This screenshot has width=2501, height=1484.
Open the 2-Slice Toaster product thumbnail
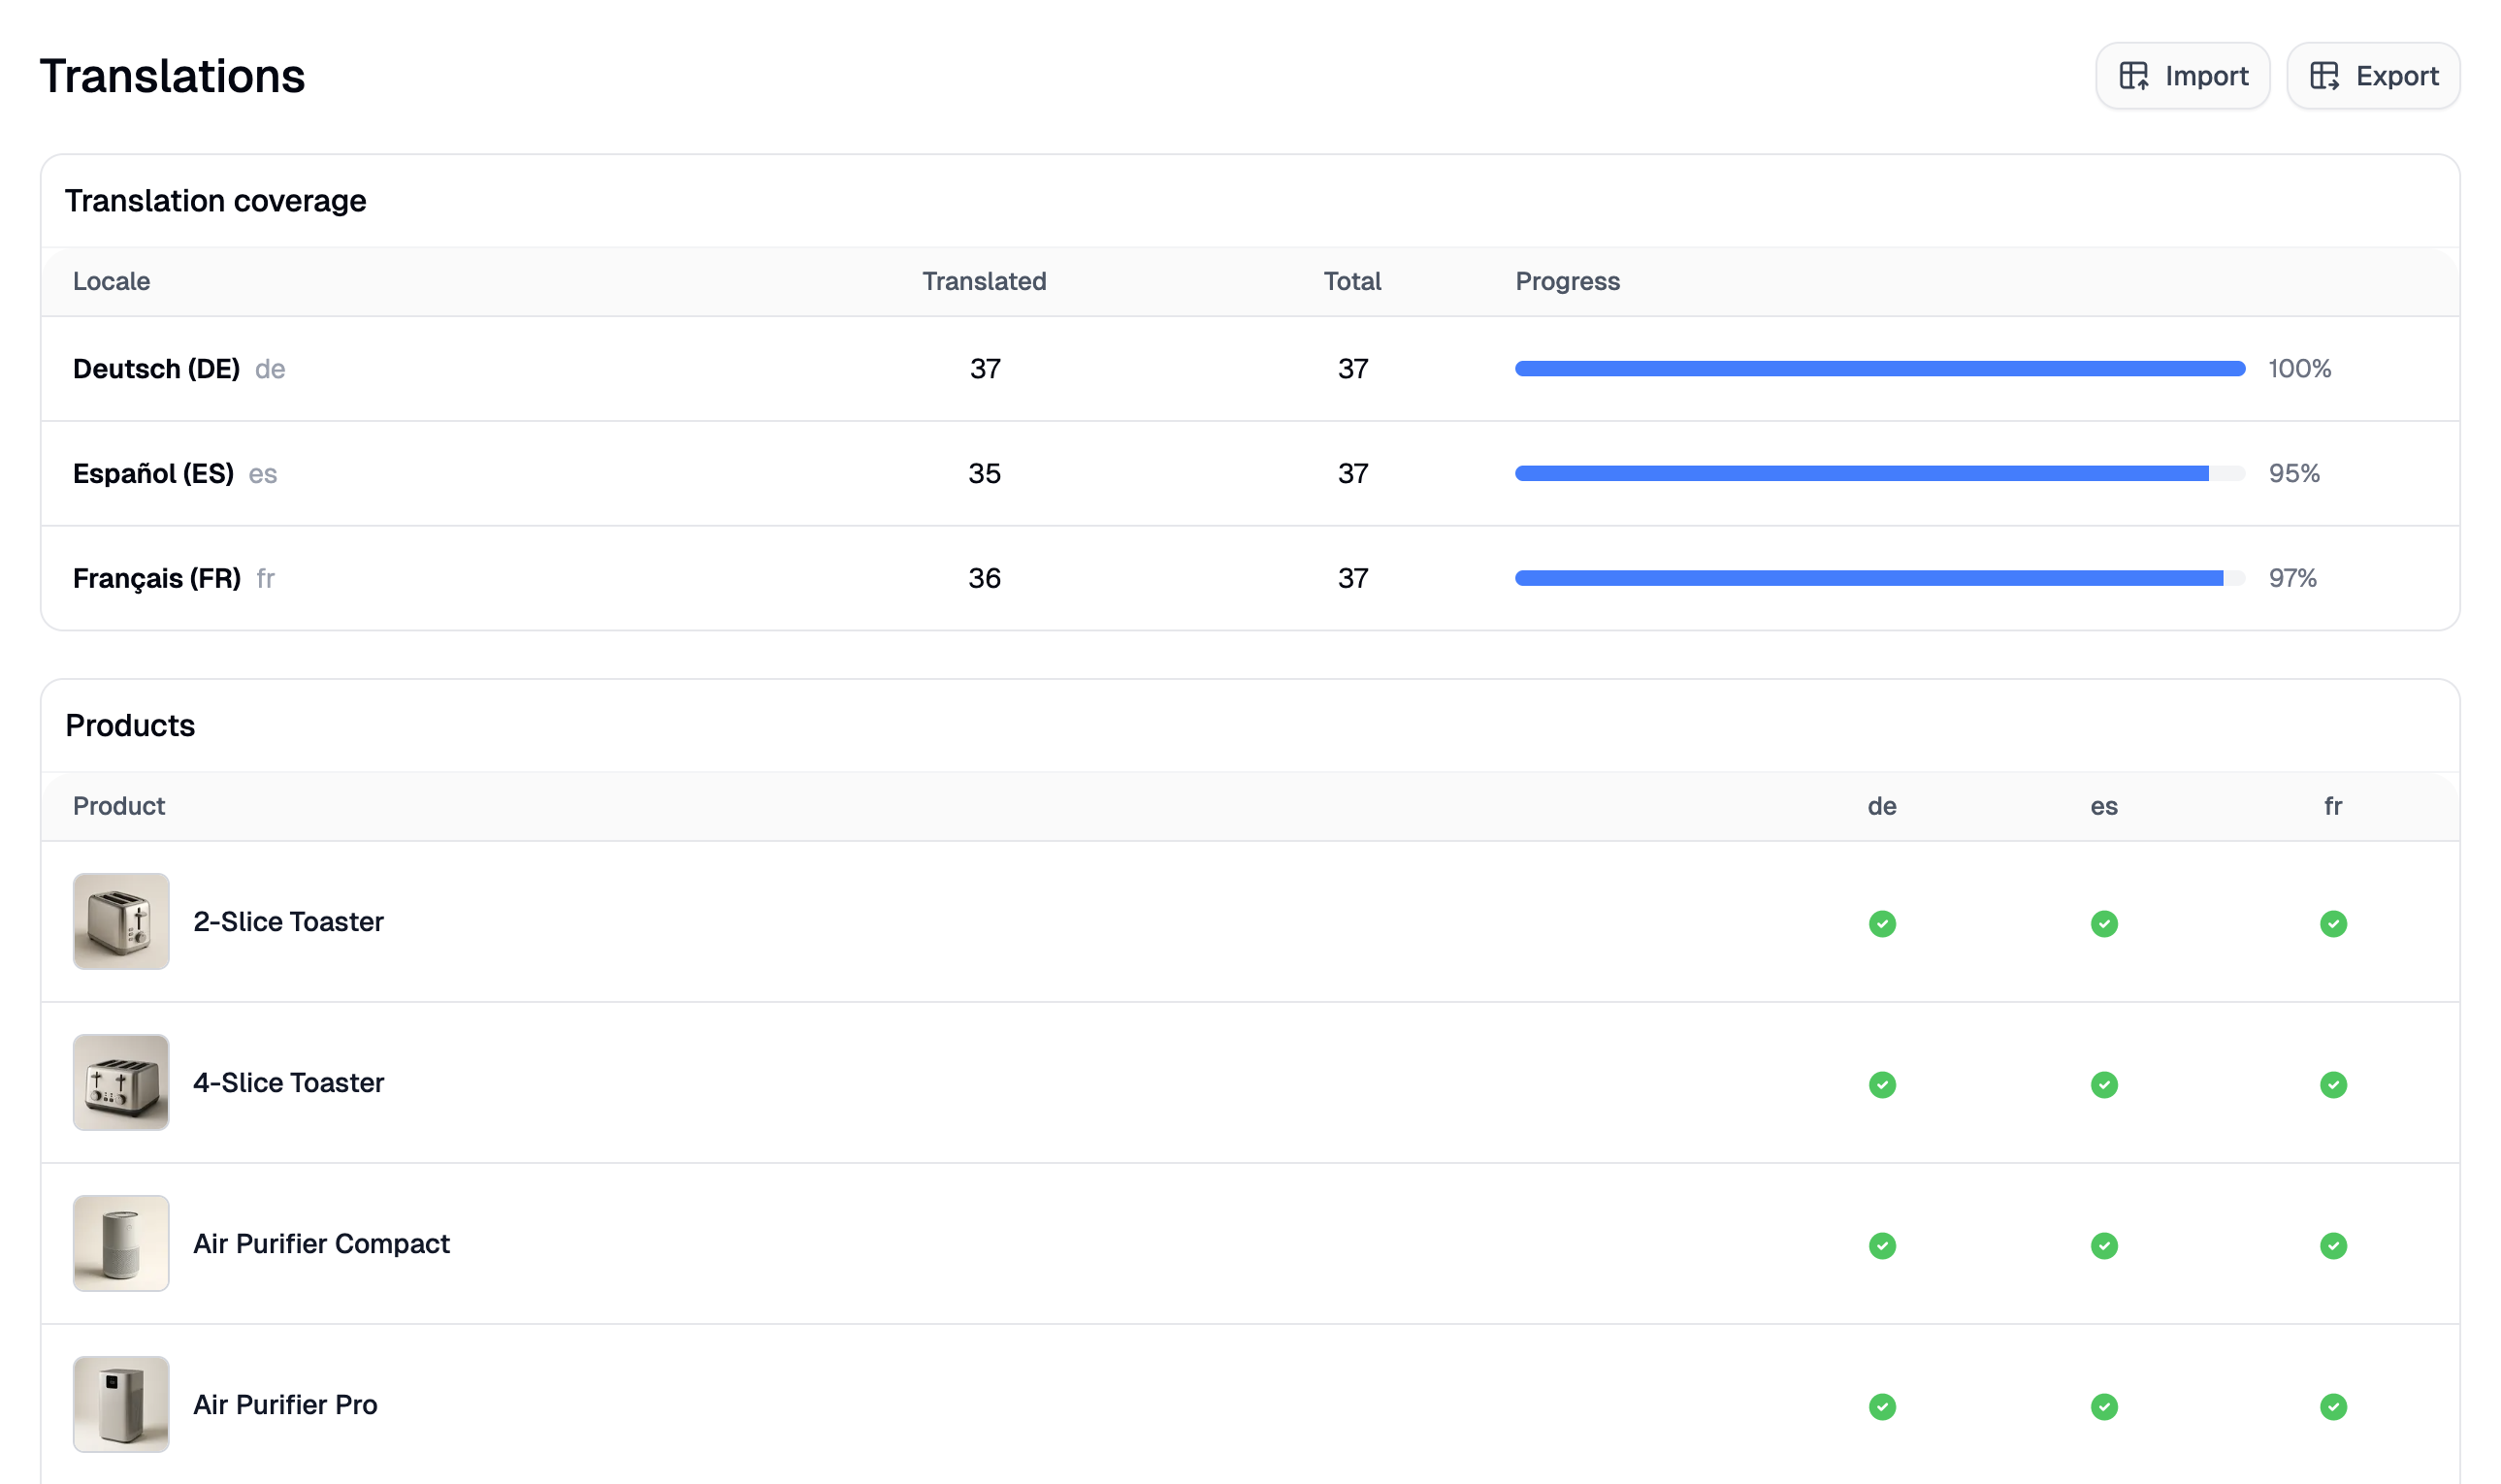pos(120,922)
